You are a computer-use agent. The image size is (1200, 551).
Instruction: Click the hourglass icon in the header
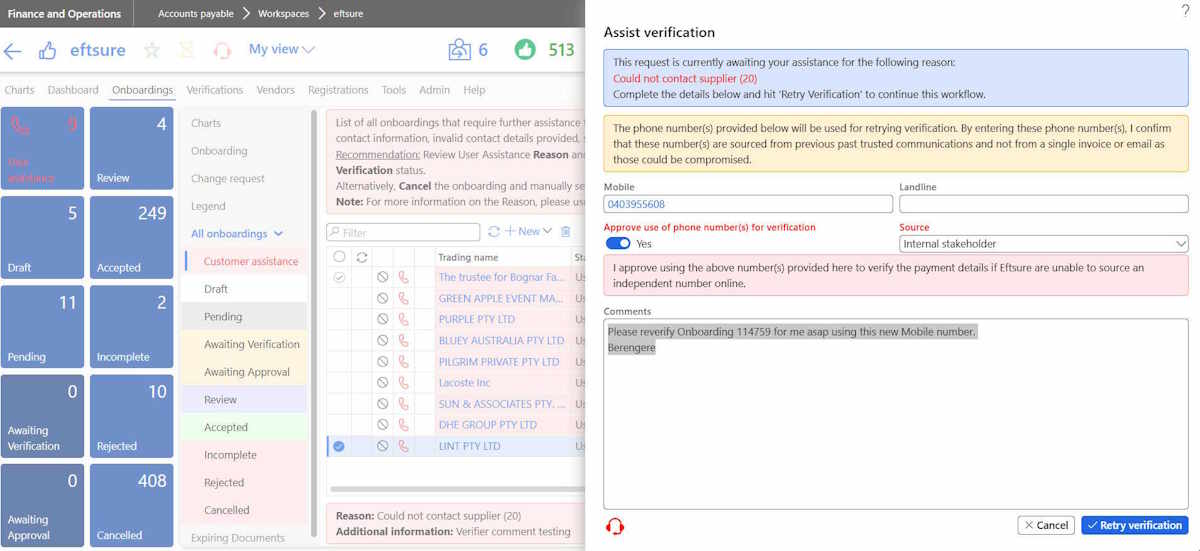pos(187,50)
